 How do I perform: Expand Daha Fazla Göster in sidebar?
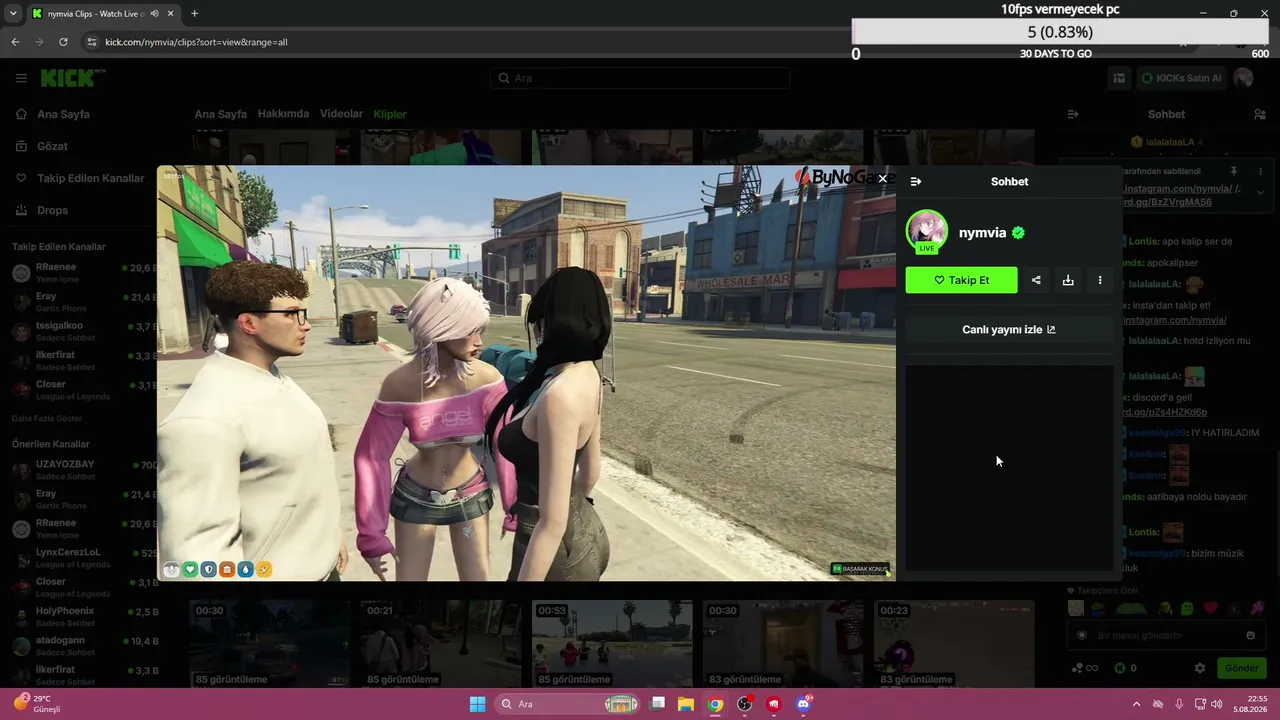click(x=47, y=418)
